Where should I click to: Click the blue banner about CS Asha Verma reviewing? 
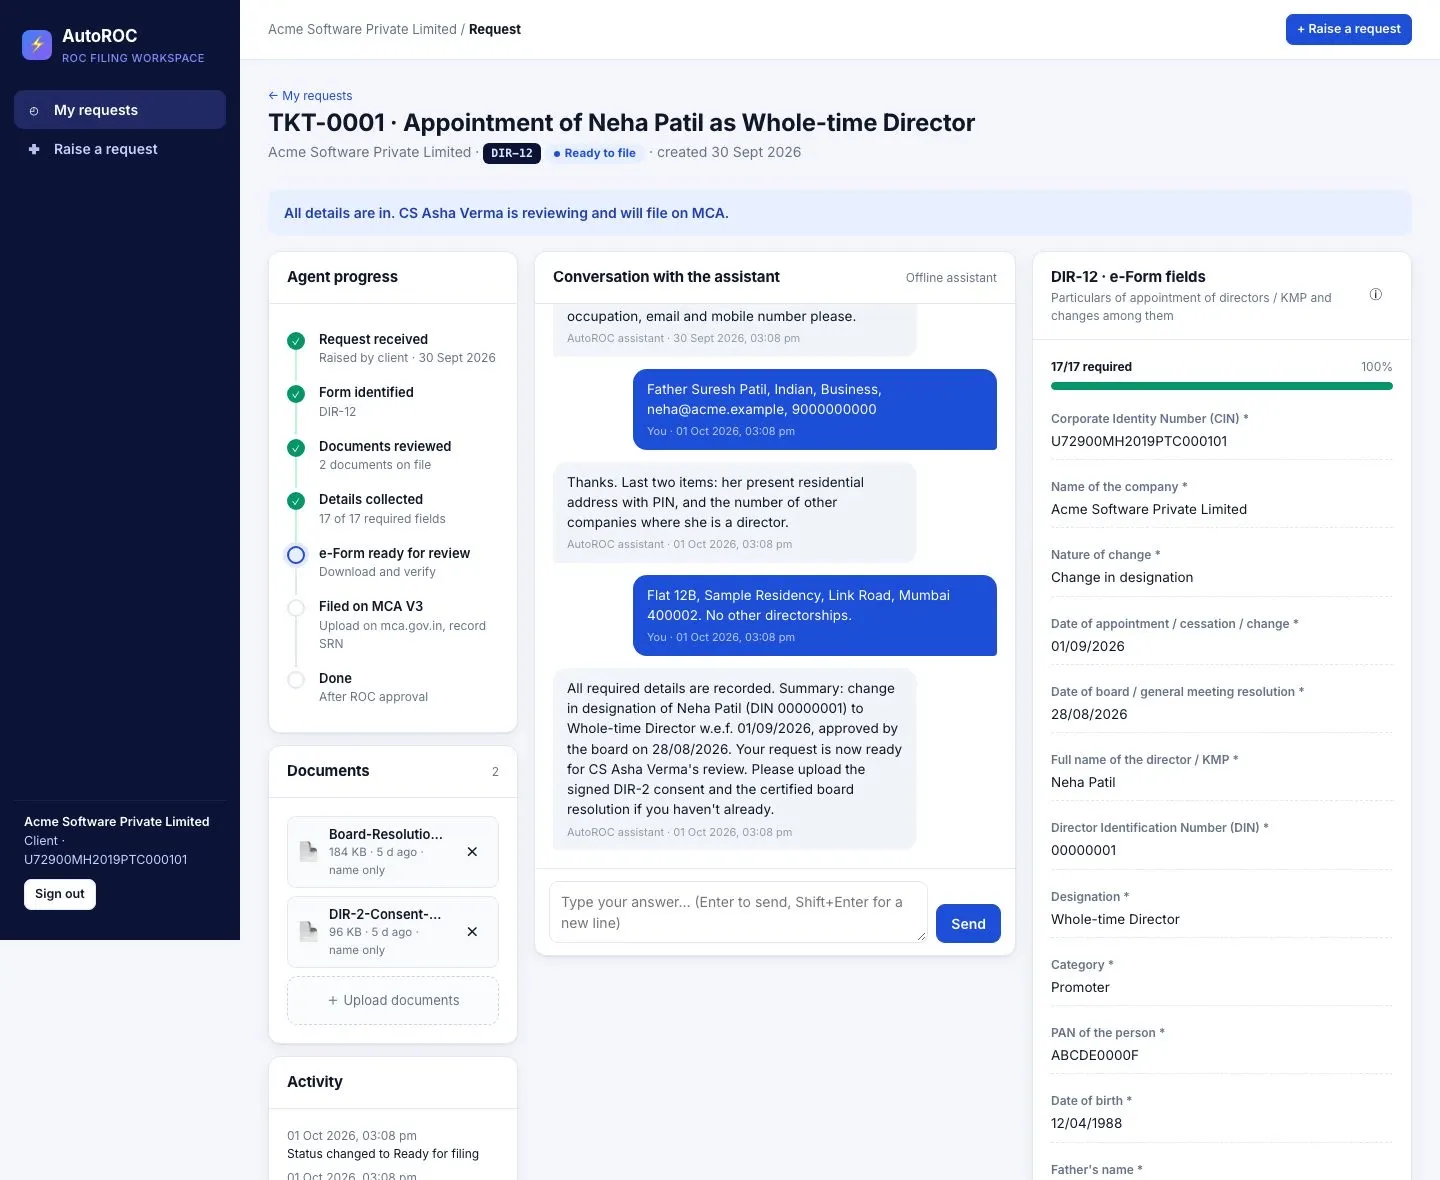pyautogui.click(x=840, y=213)
